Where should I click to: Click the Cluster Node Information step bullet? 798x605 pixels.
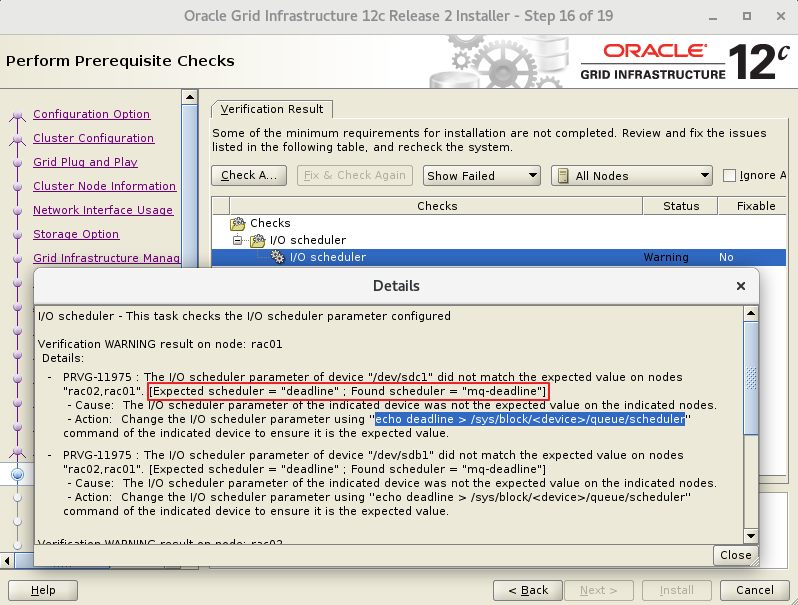(17, 187)
